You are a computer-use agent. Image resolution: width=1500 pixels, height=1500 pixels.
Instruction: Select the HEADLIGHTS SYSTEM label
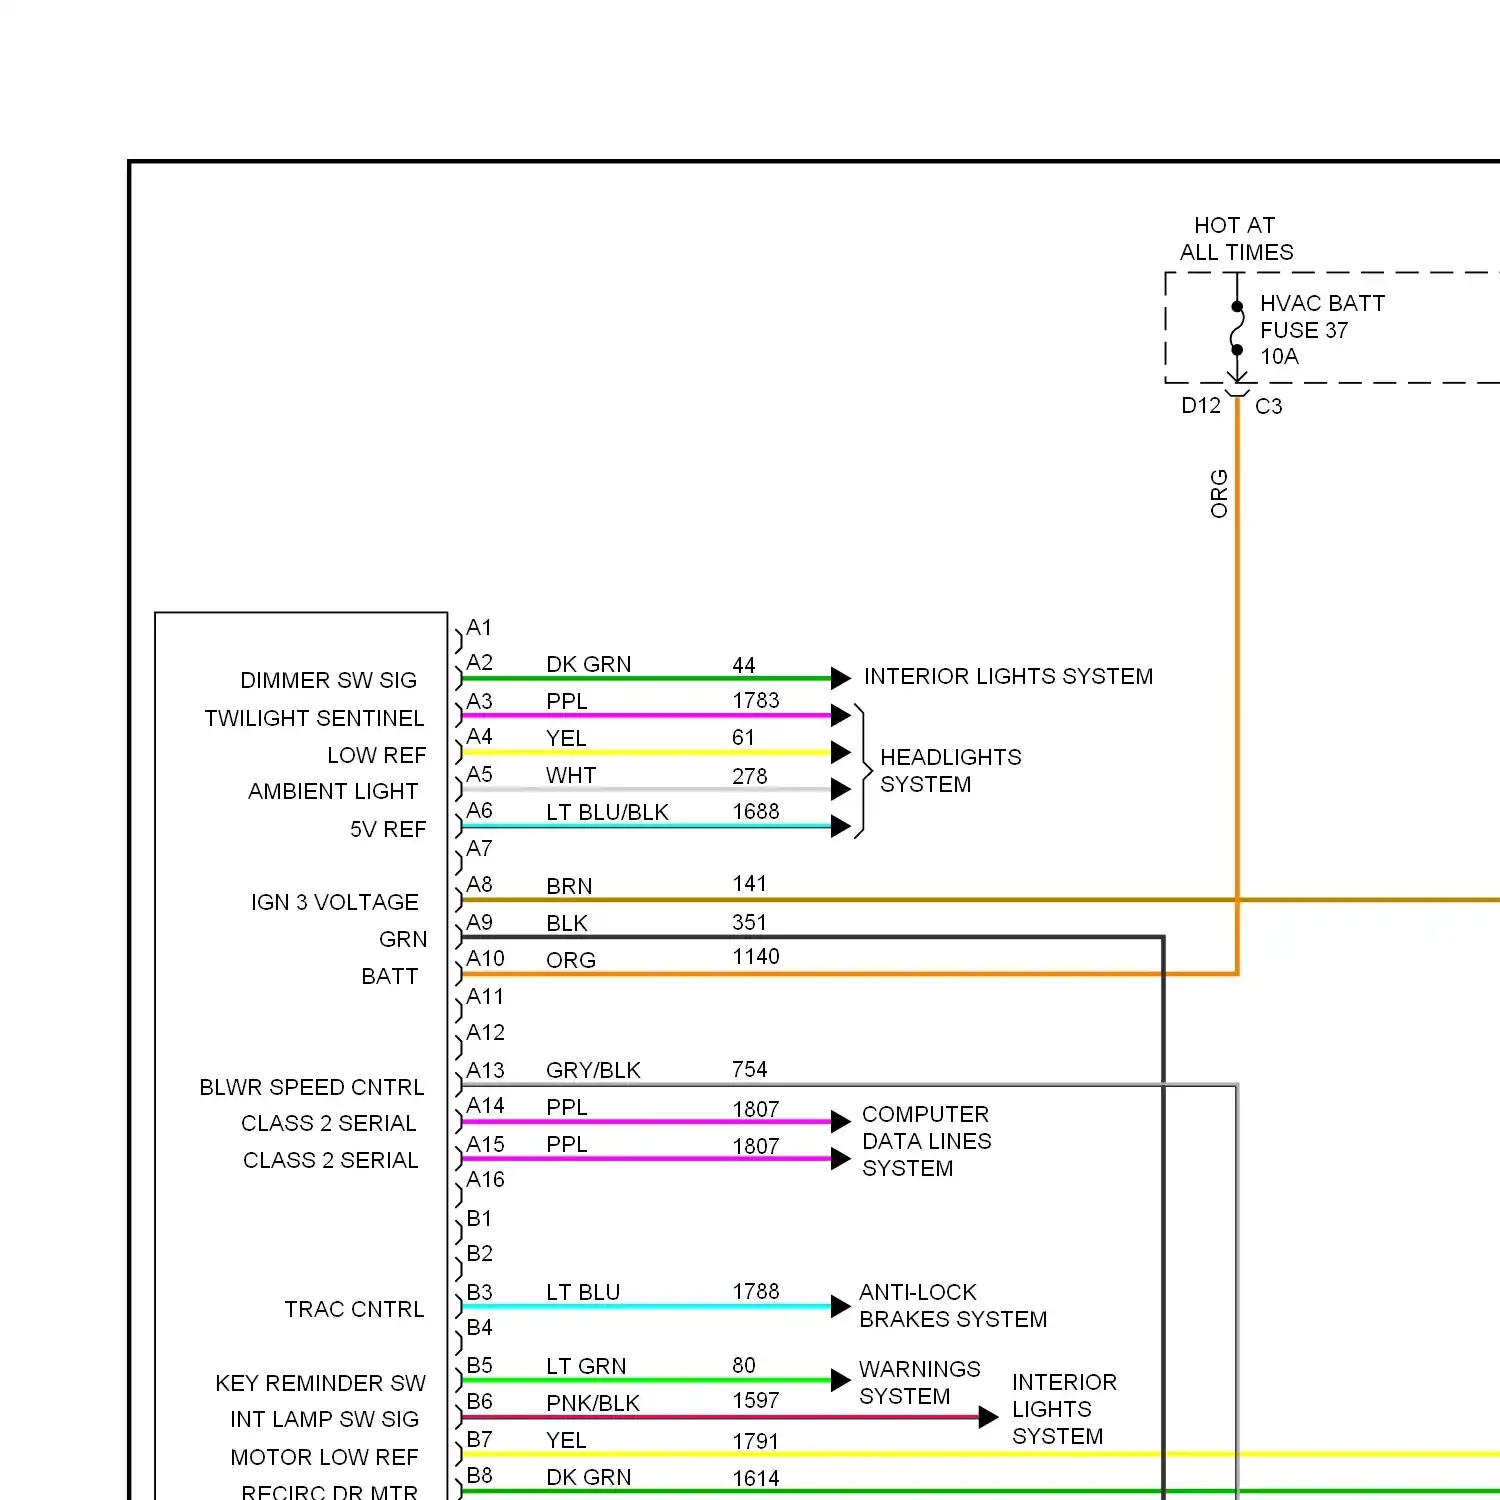pyautogui.click(x=950, y=770)
